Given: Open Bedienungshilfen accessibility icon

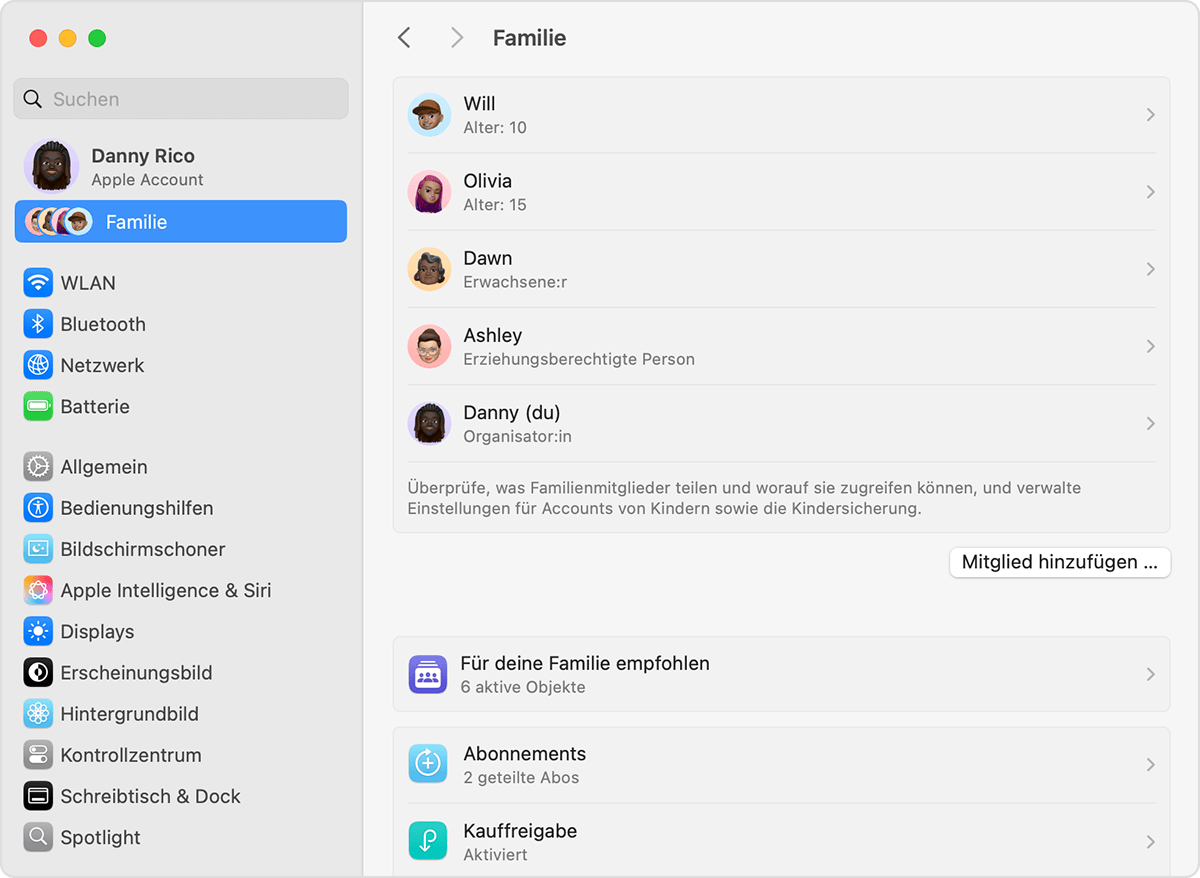Looking at the screenshot, I should pyautogui.click(x=38, y=508).
